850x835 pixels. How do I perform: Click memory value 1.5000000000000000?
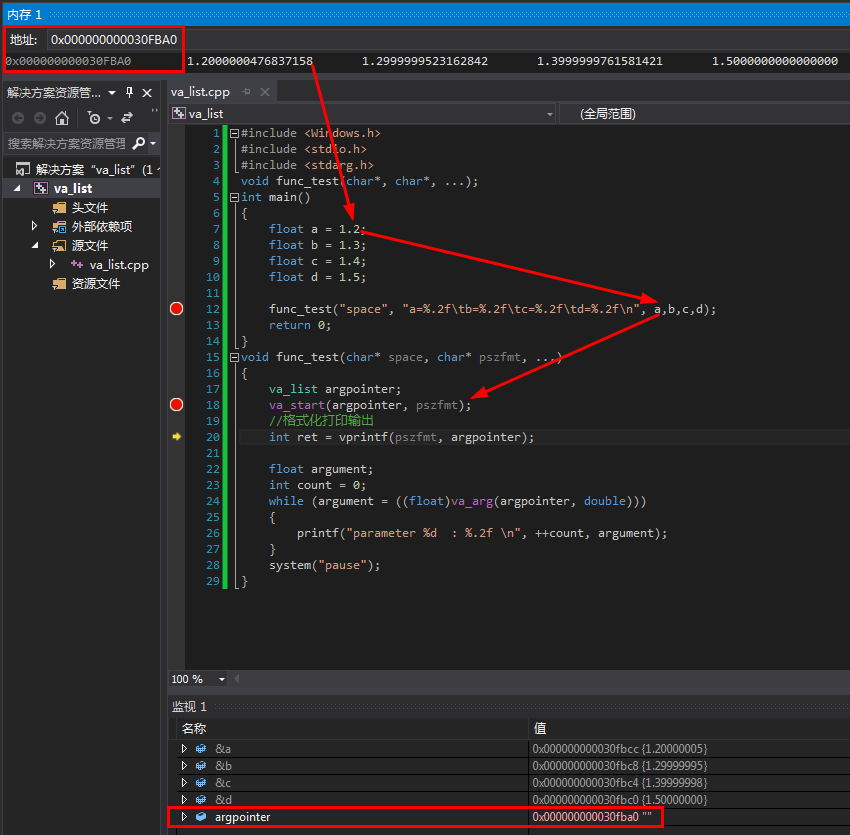coord(775,61)
